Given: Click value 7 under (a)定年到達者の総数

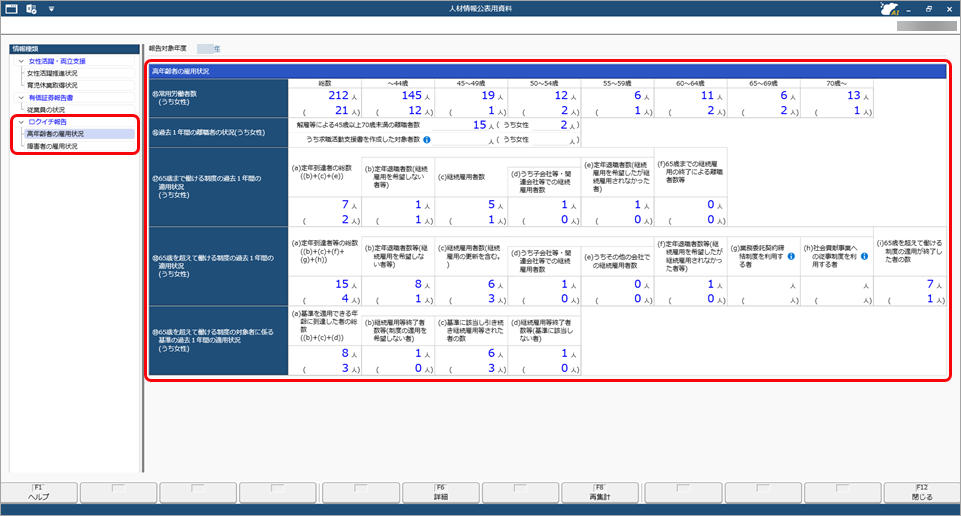Looking at the screenshot, I should tap(325, 205).
